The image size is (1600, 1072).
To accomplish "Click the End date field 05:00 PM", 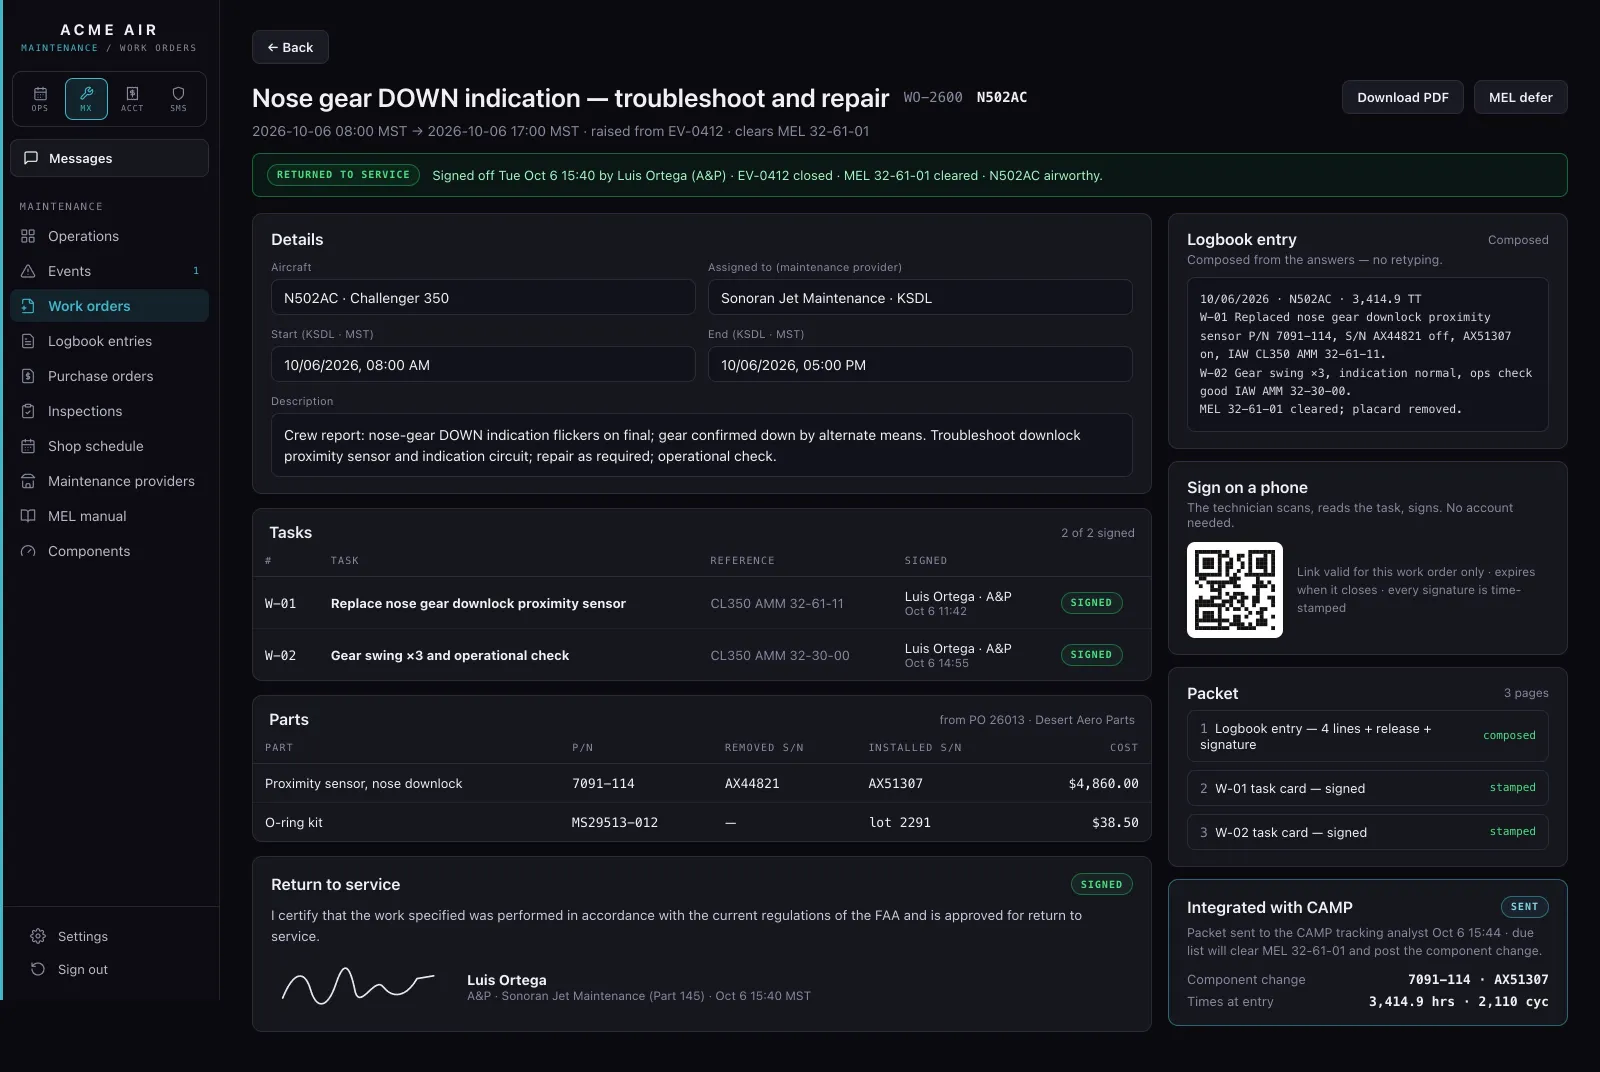I will (920, 365).
